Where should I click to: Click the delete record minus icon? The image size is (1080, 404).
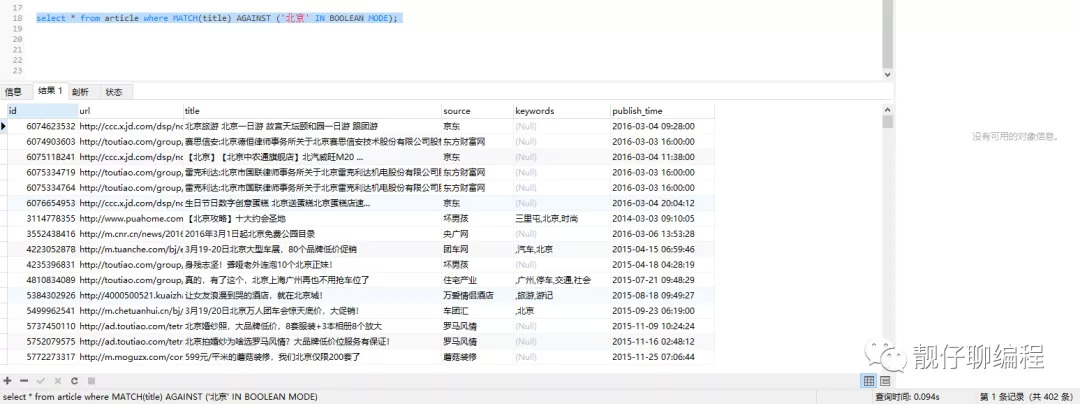[24, 381]
